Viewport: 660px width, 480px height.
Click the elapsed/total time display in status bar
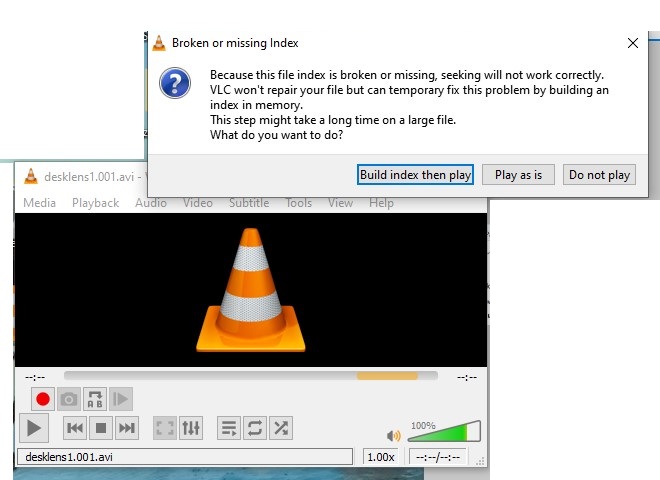438,457
